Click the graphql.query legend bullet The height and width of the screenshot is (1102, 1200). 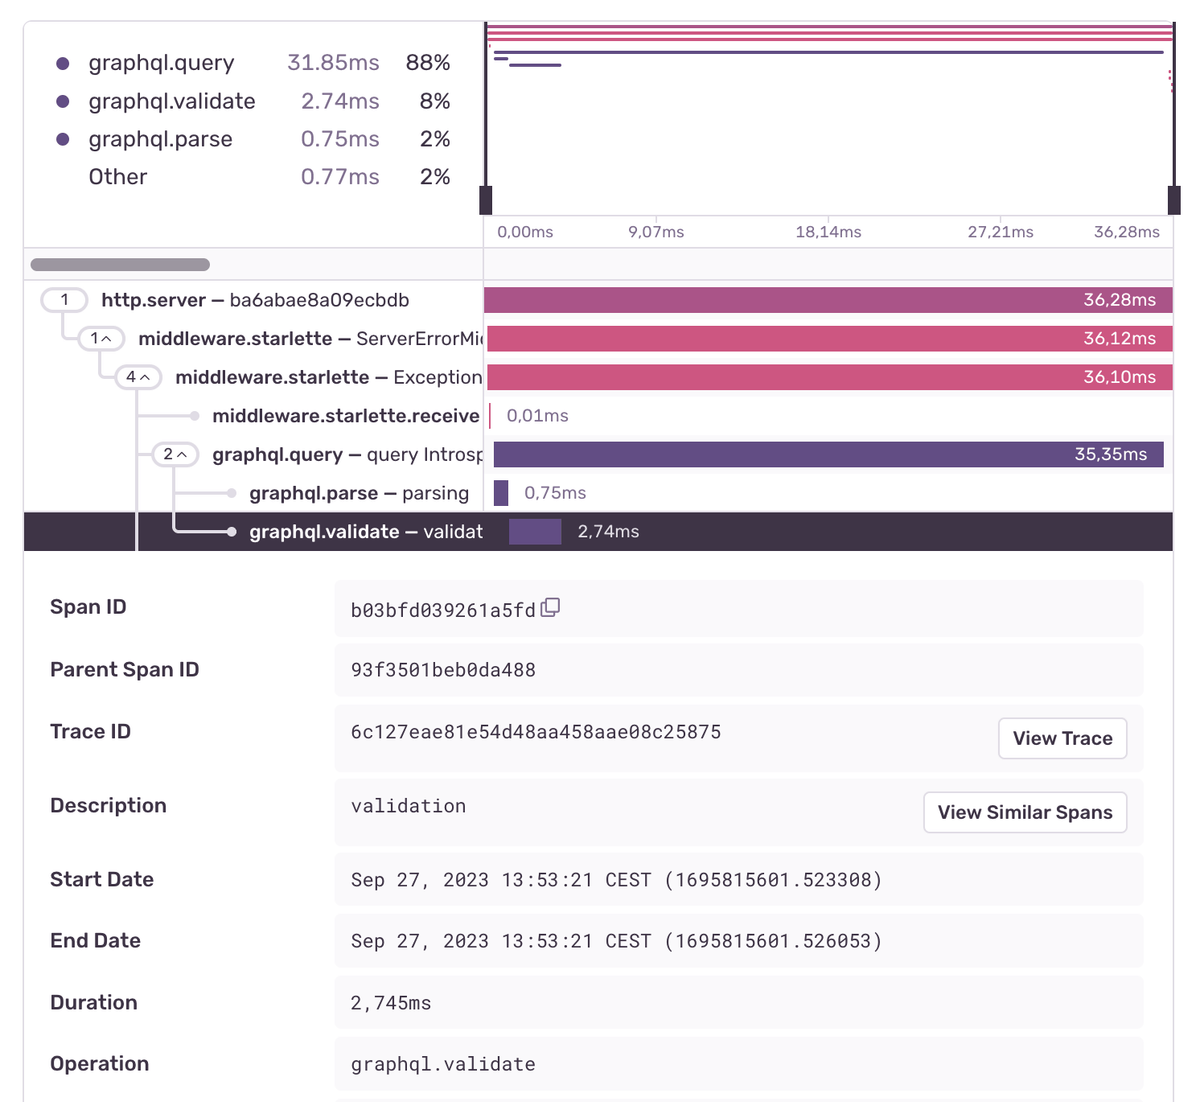(64, 62)
